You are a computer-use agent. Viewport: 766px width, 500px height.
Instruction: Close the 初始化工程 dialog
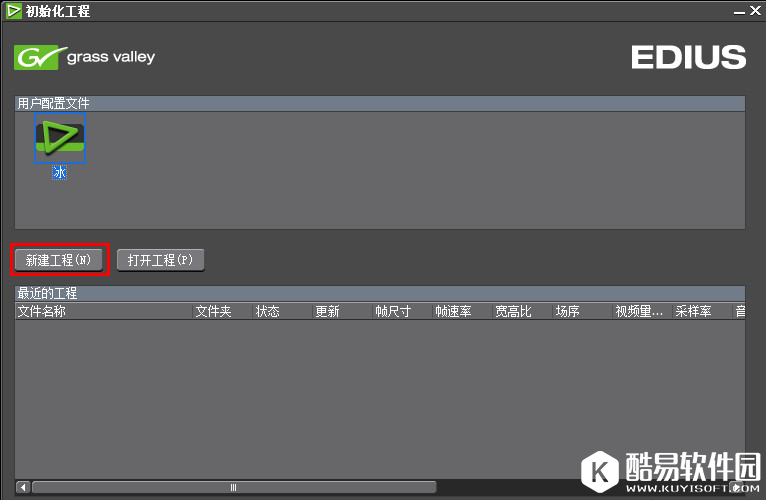(x=755, y=11)
